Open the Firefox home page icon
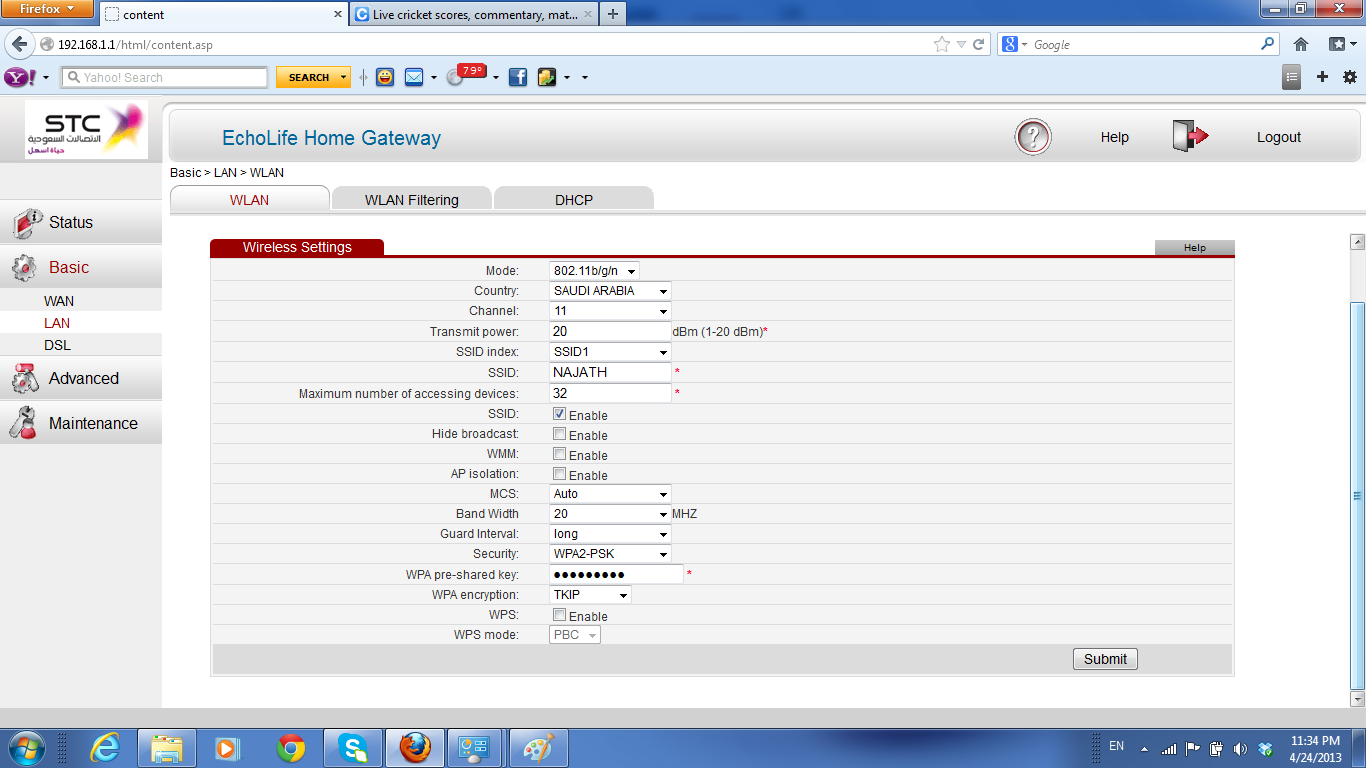The image size is (1366, 768). (1301, 44)
